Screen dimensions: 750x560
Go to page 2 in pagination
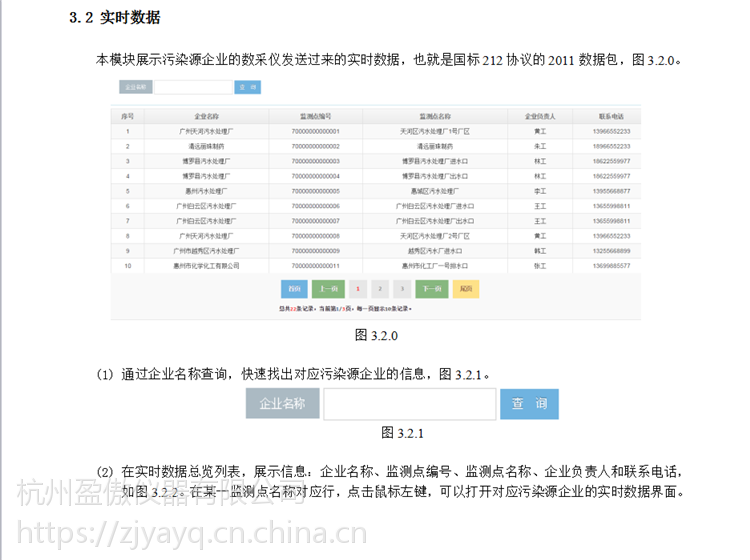click(378, 289)
